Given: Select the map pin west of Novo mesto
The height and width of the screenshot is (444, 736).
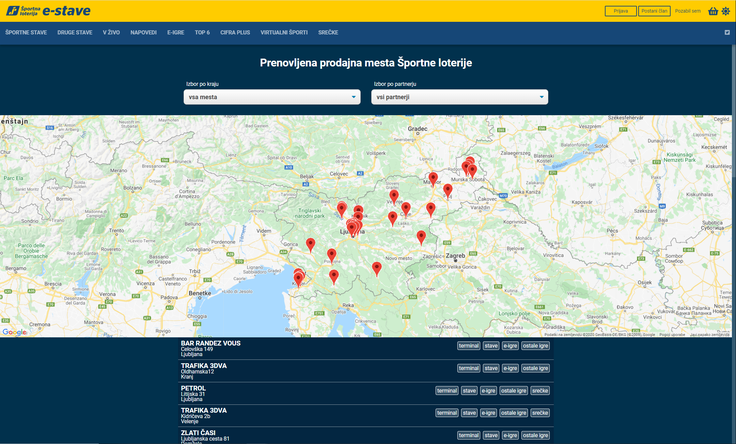Looking at the screenshot, I should click(x=376, y=268).
